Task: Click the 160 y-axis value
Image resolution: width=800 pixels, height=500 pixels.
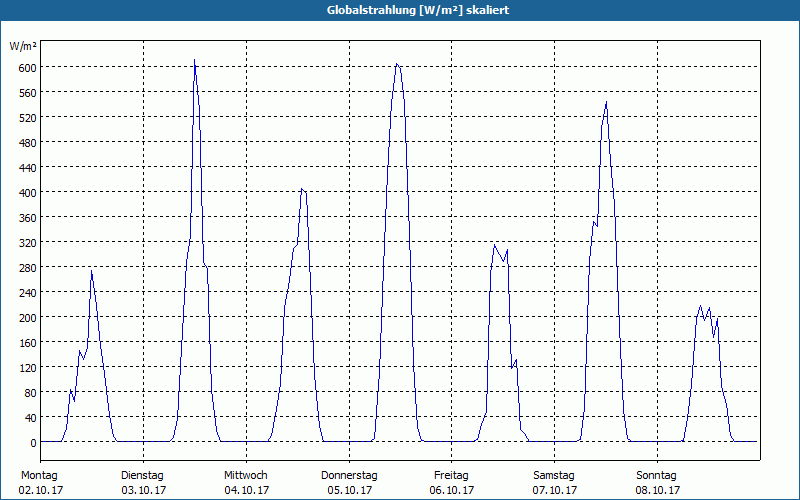Action: (26, 343)
